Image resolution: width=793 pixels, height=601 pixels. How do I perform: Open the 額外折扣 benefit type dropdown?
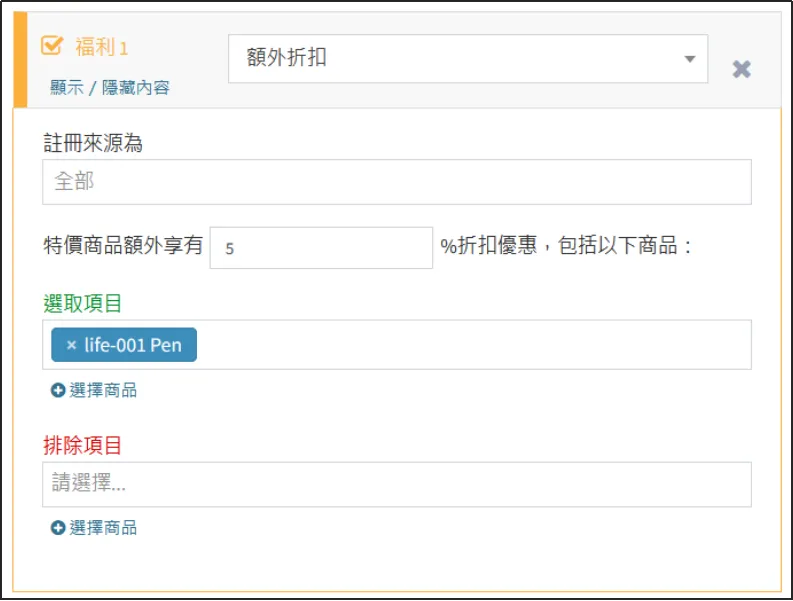455,59
